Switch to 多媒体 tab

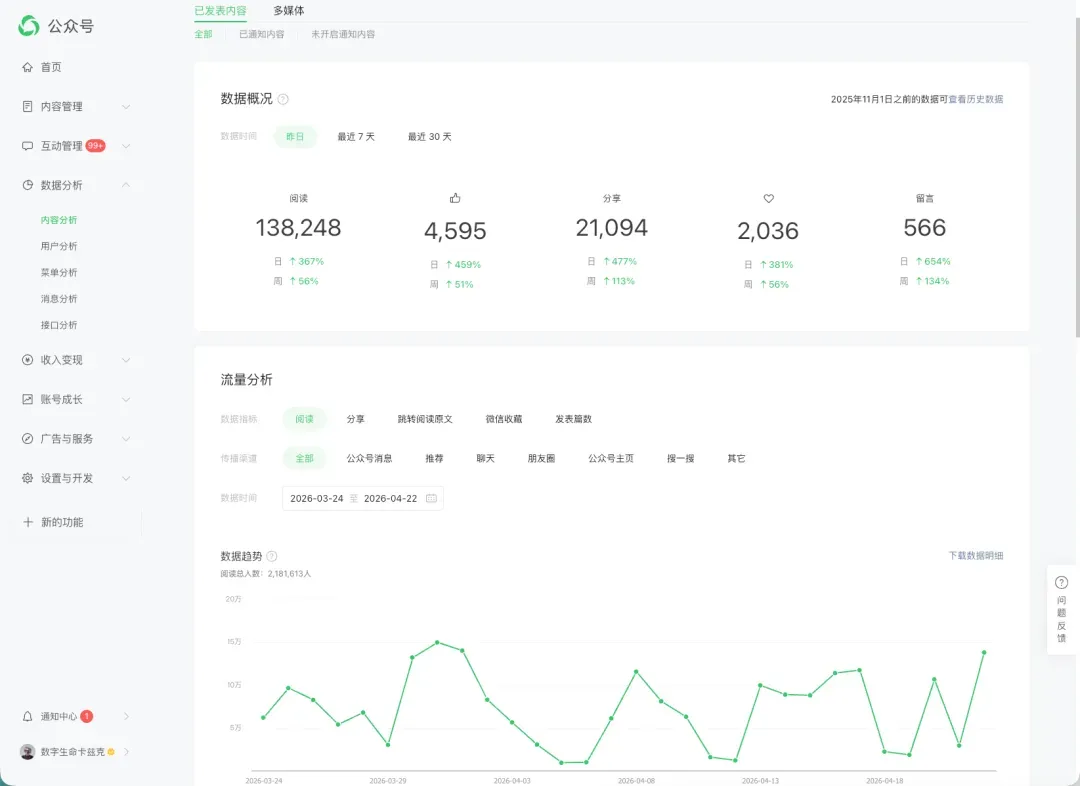point(289,10)
